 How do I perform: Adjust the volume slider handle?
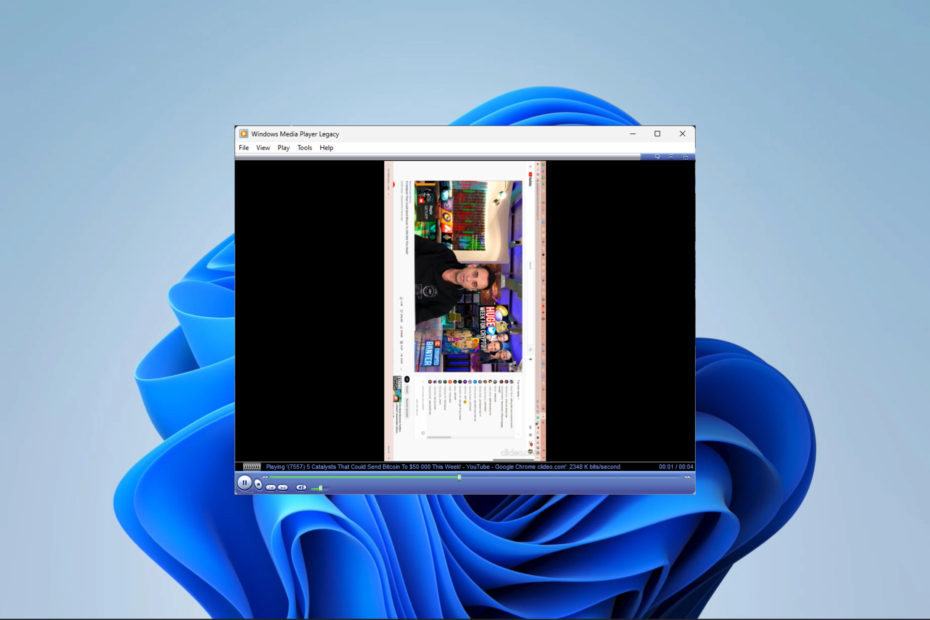point(320,488)
